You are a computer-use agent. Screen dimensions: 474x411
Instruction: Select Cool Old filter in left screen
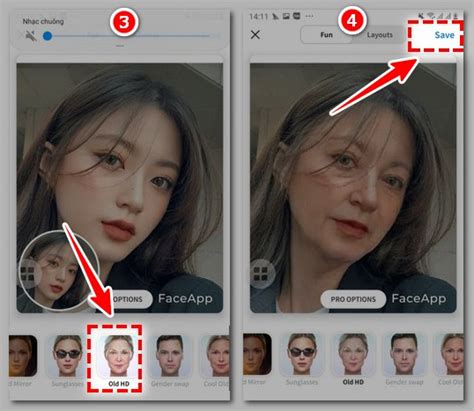[x=215, y=361]
